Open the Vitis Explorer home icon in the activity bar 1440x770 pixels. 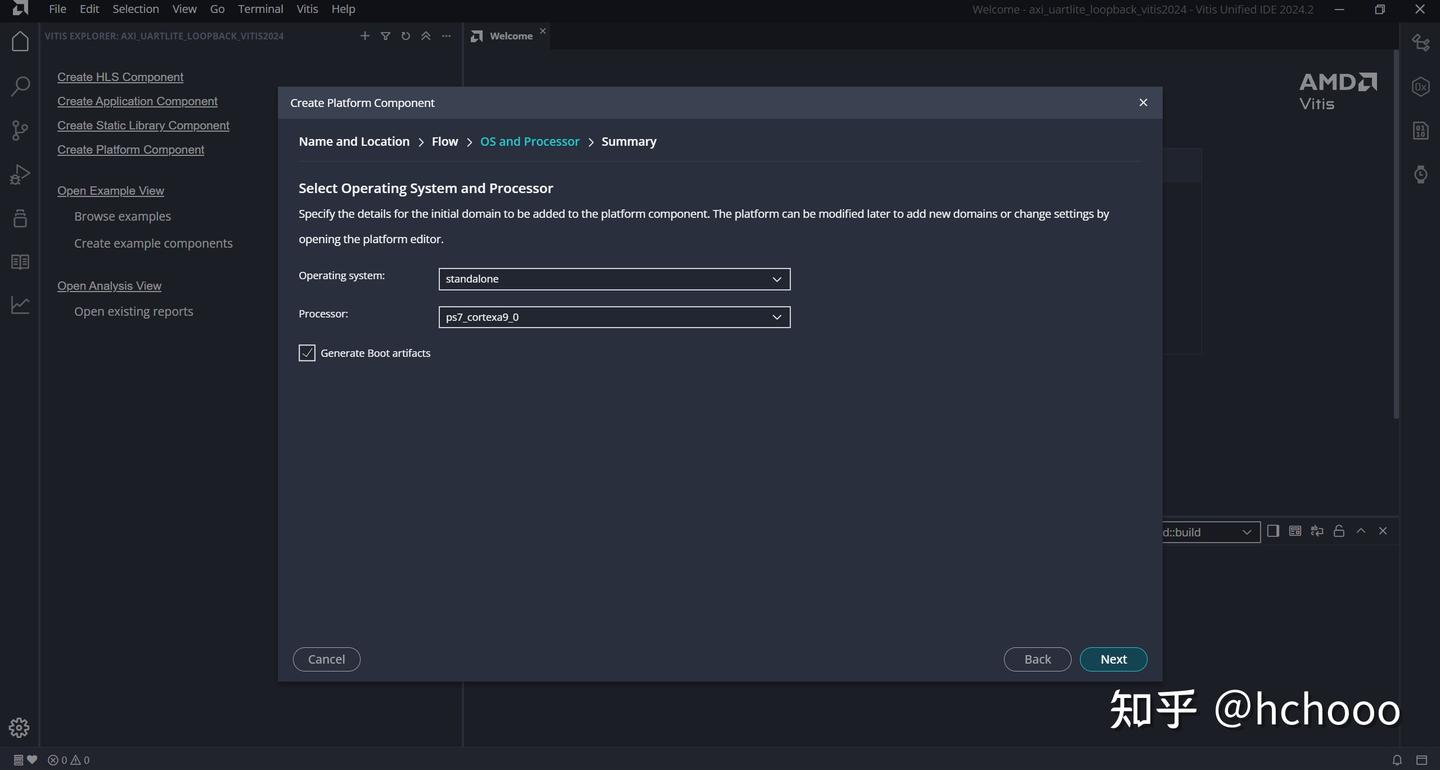(19, 42)
